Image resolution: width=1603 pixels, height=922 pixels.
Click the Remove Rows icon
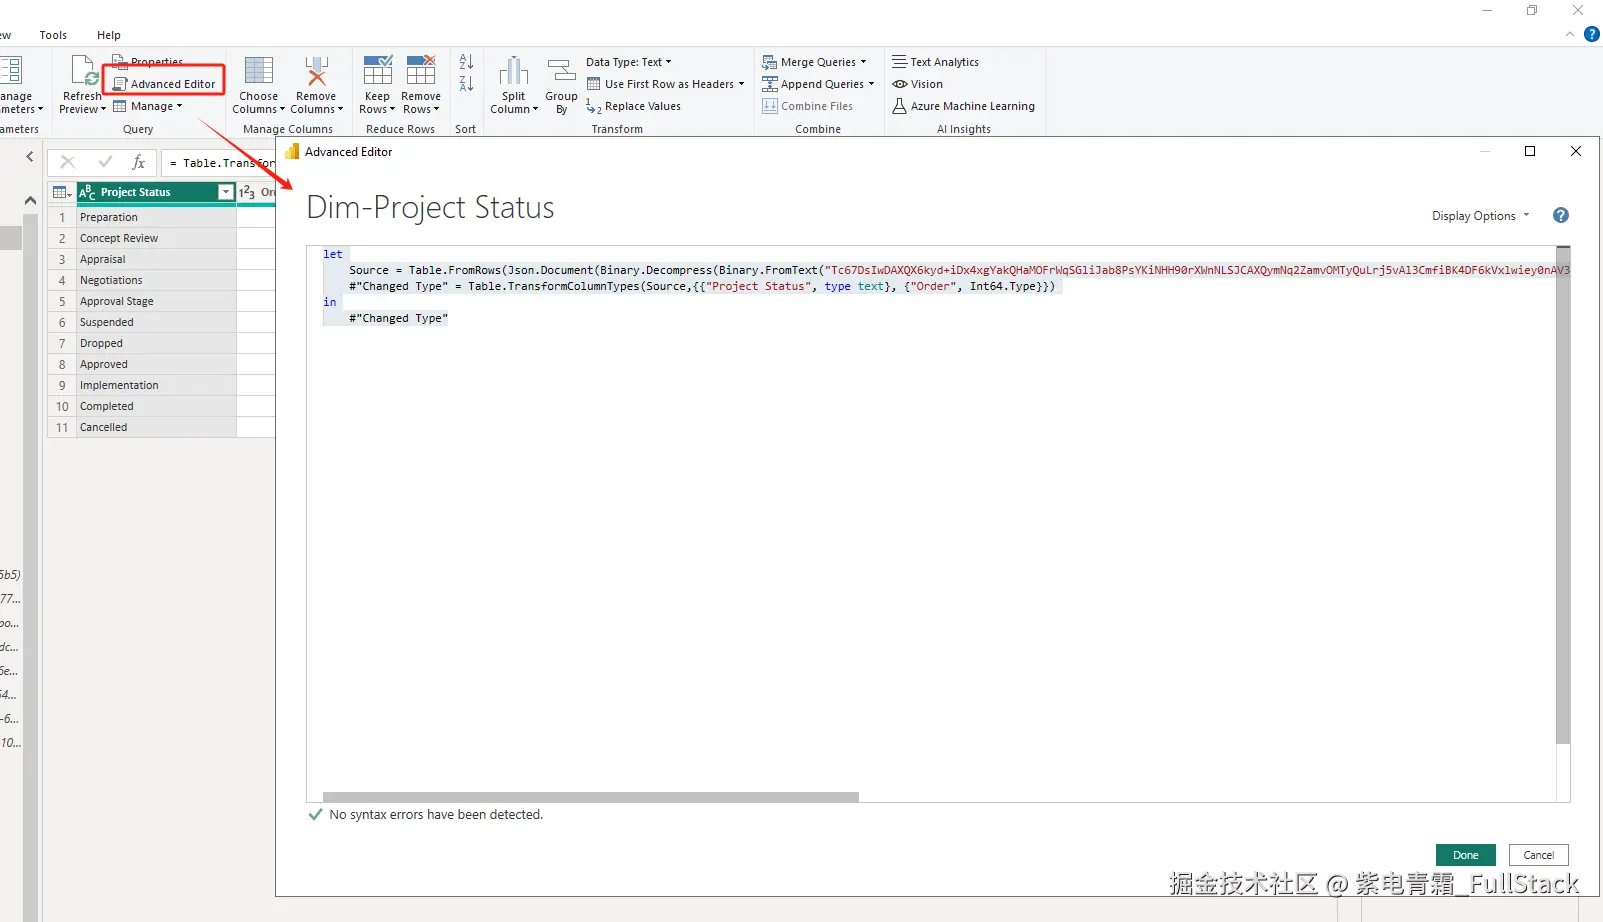(421, 71)
